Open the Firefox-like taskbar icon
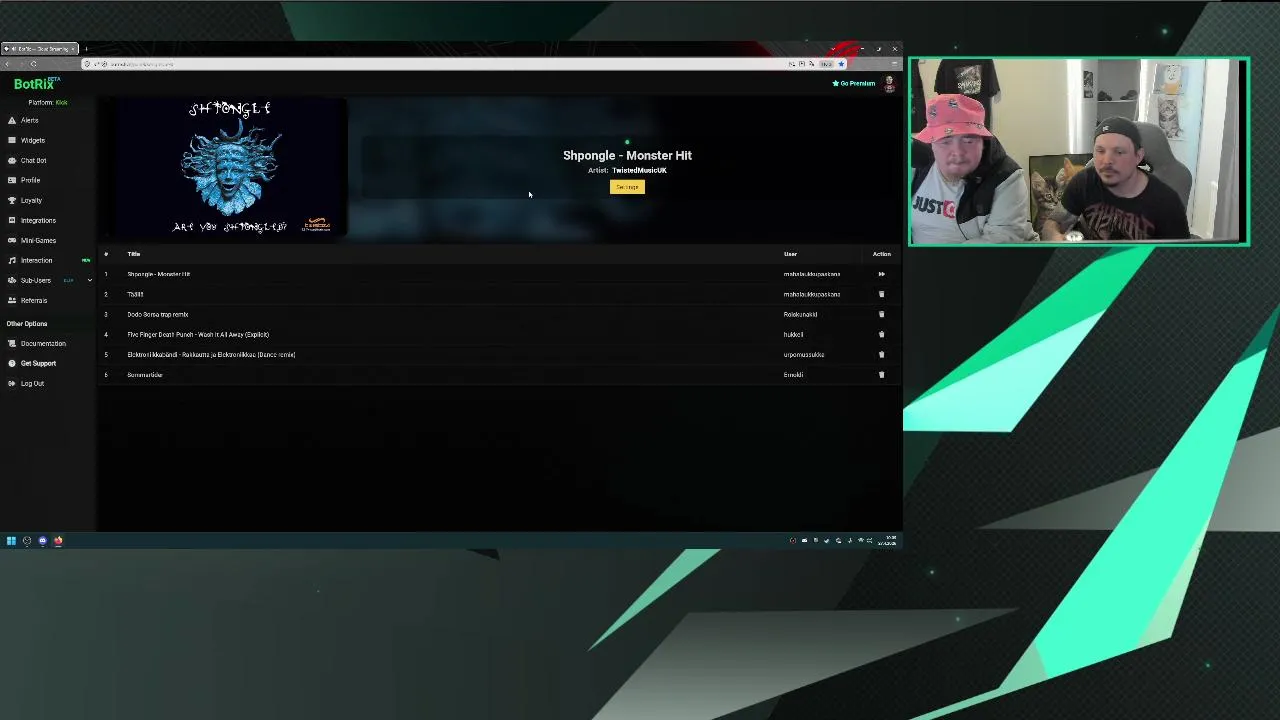 pyautogui.click(x=58, y=541)
